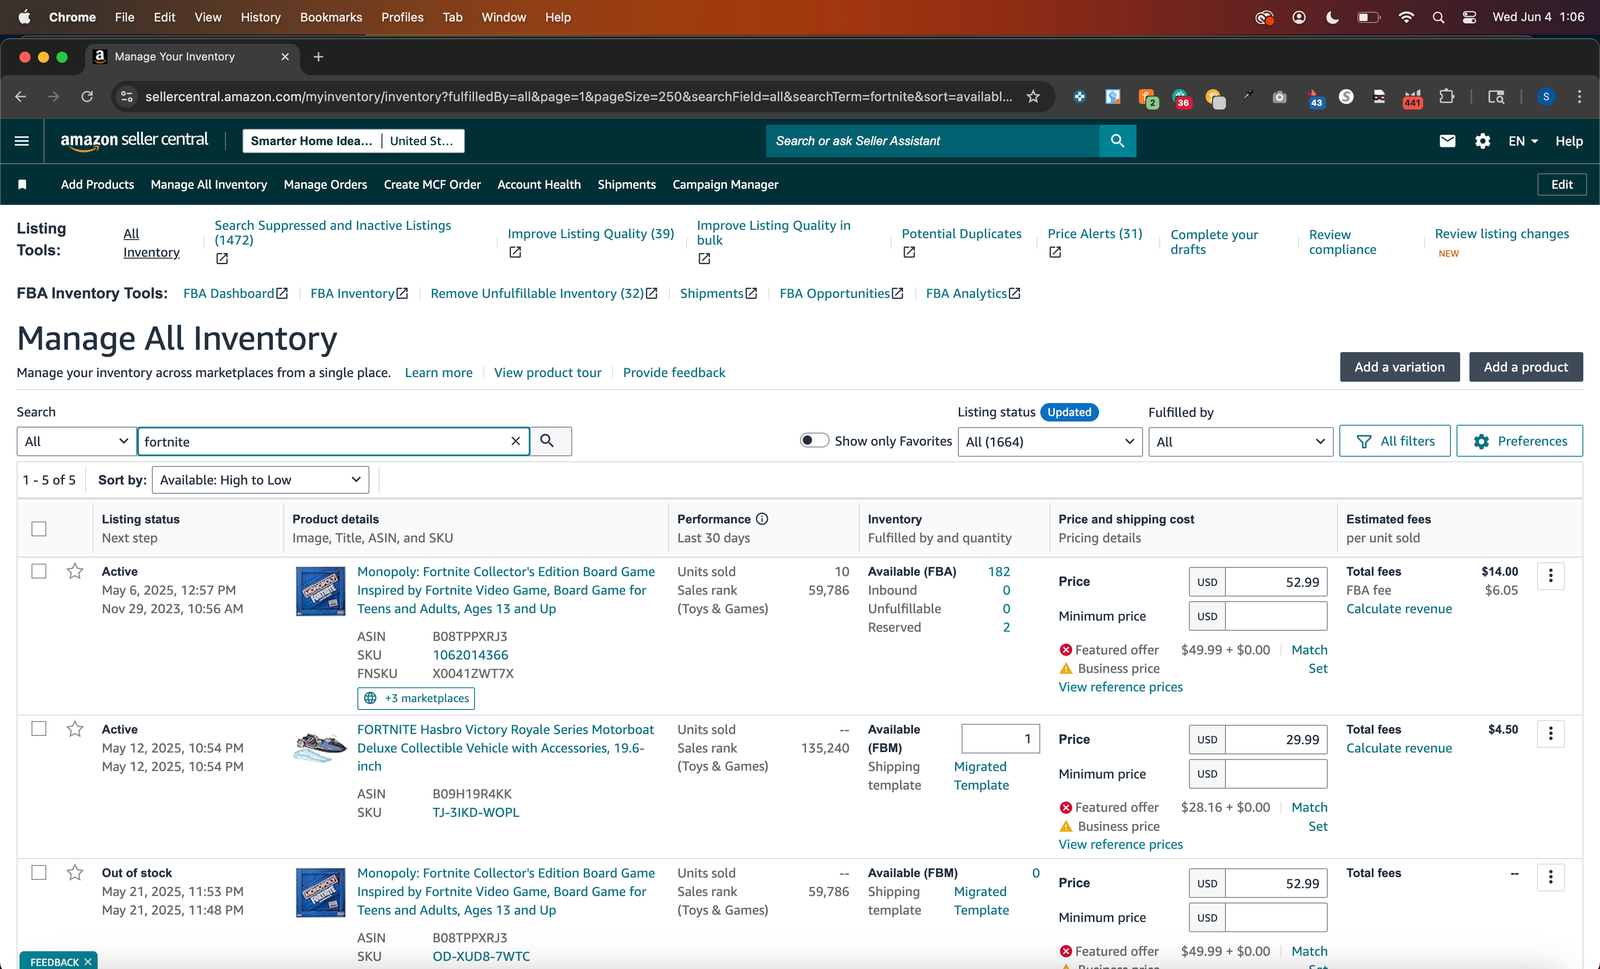Open Price Alerts (31) link

1095,234
